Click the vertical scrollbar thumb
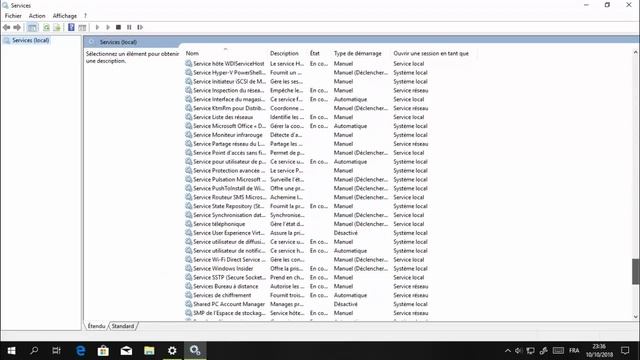 (x=636, y=271)
